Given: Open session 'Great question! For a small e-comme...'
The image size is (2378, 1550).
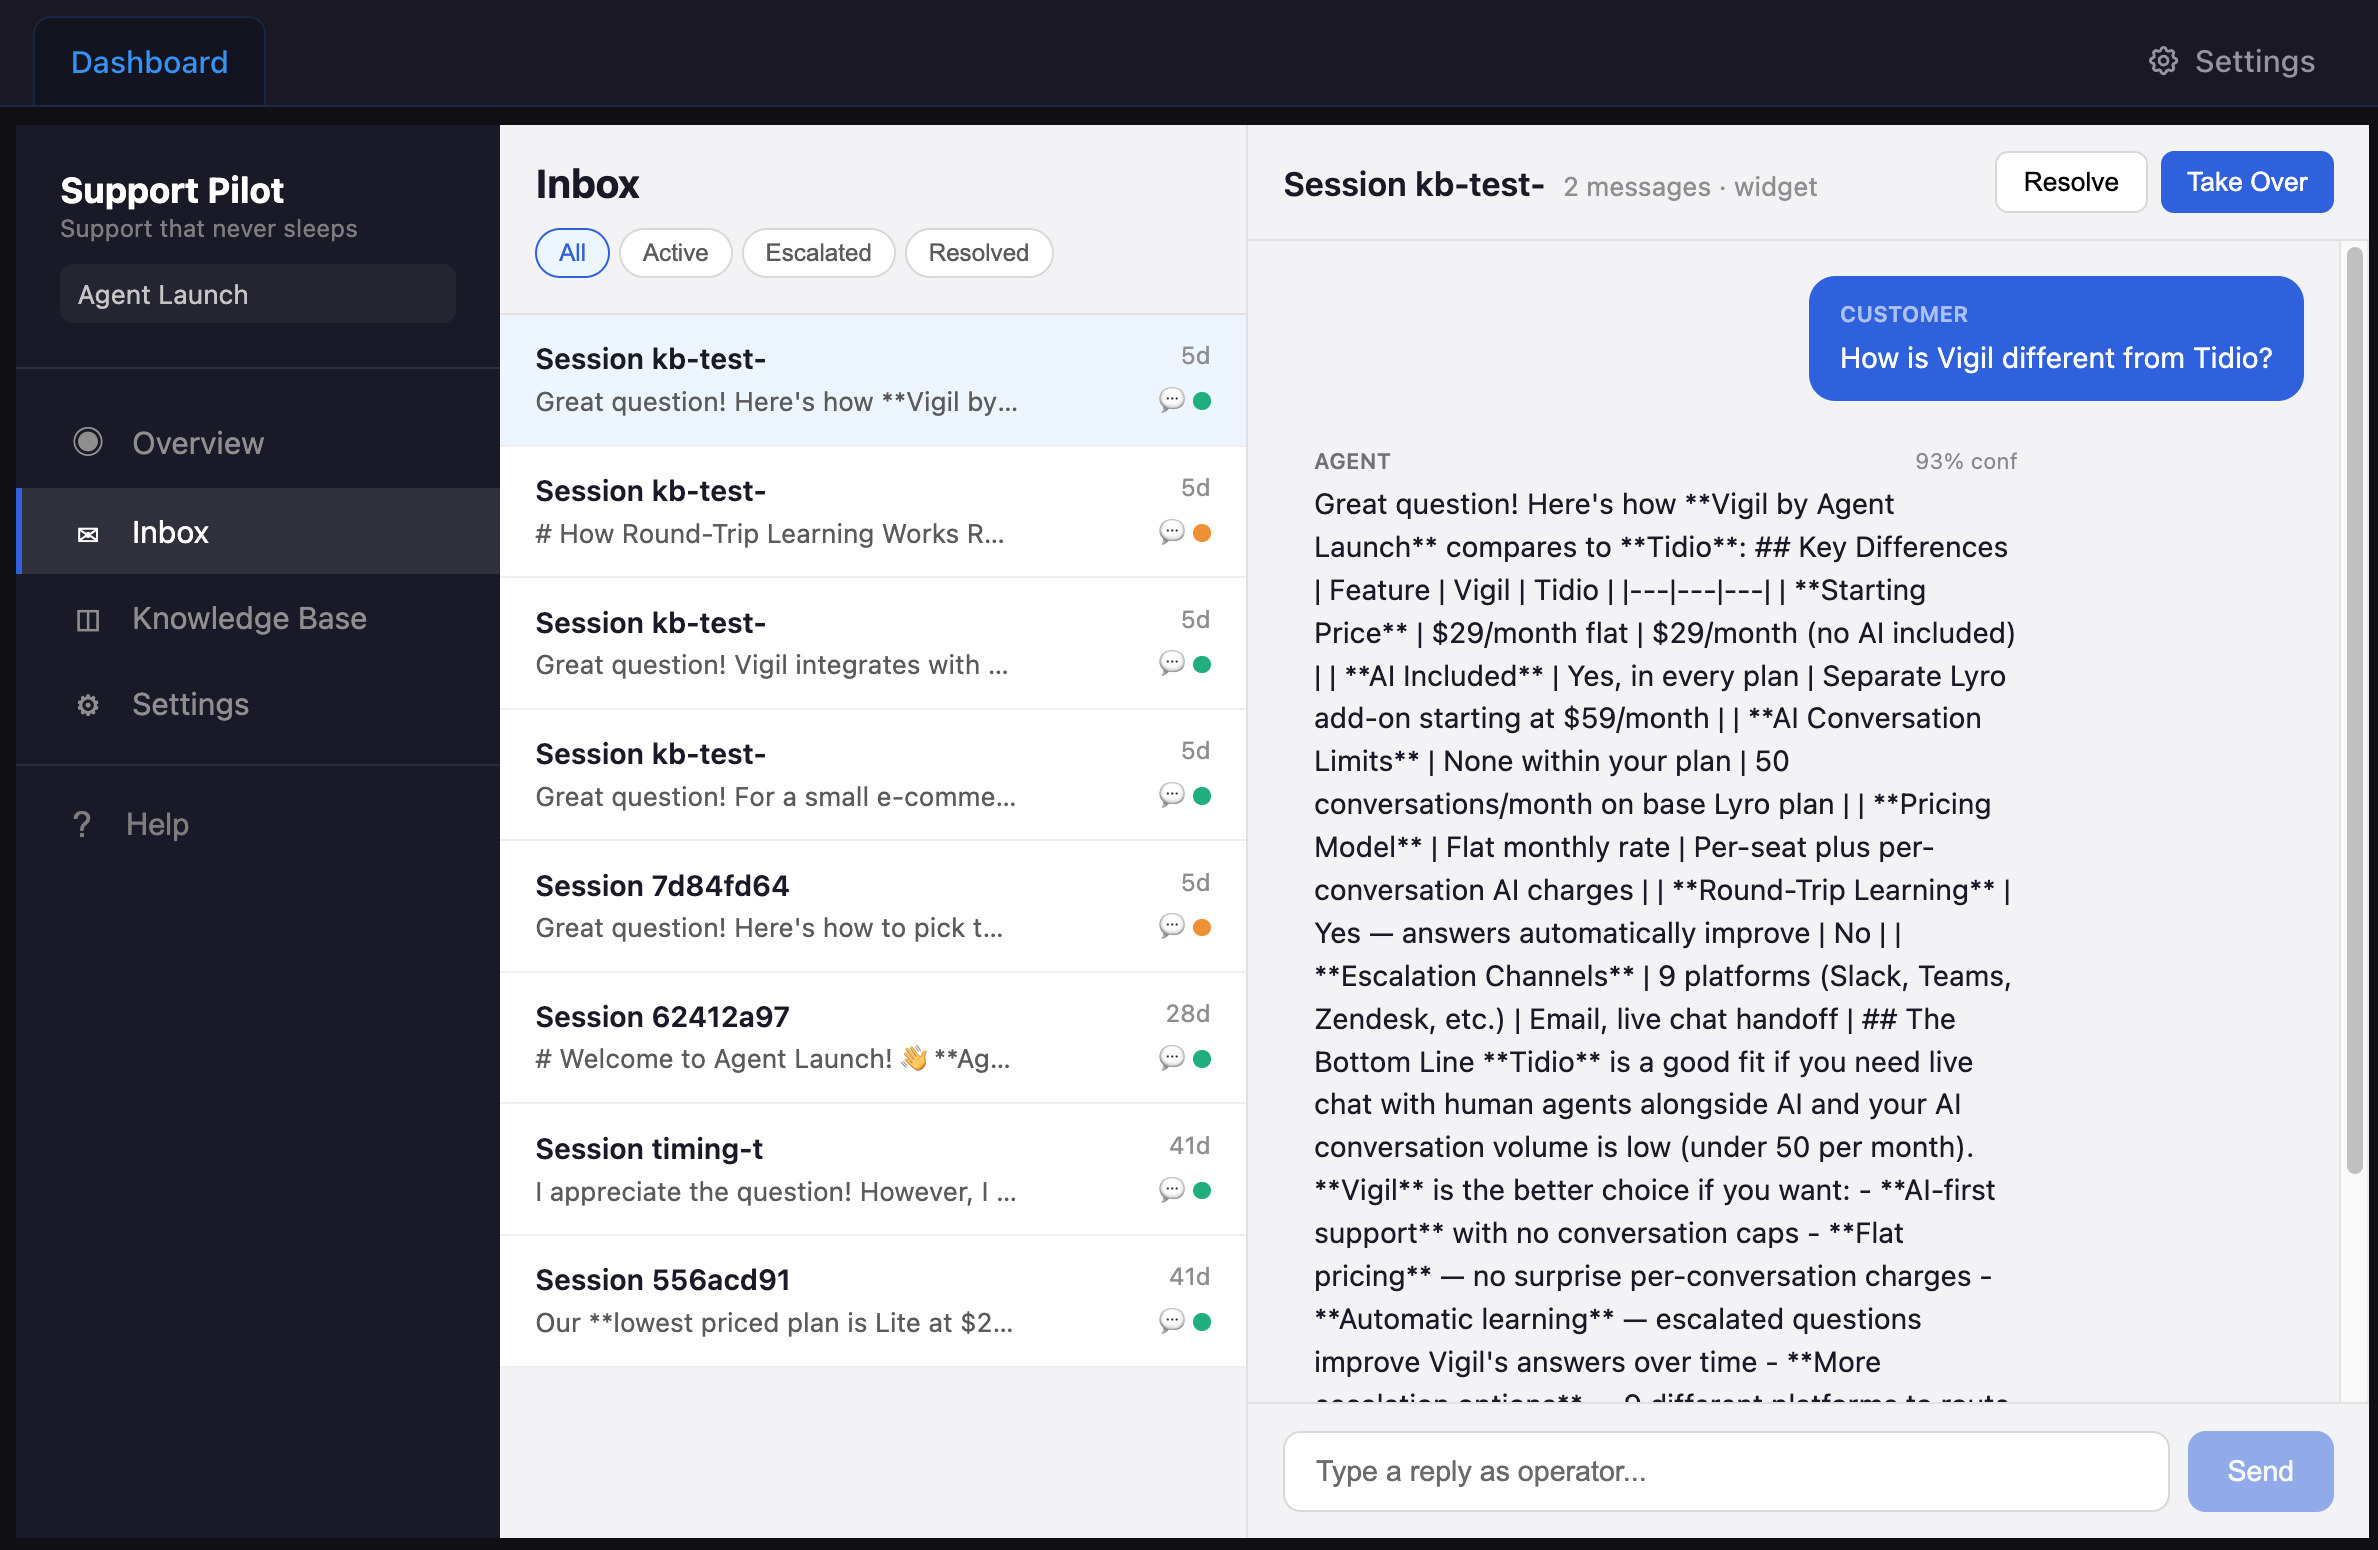Looking at the screenshot, I should 873,775.
